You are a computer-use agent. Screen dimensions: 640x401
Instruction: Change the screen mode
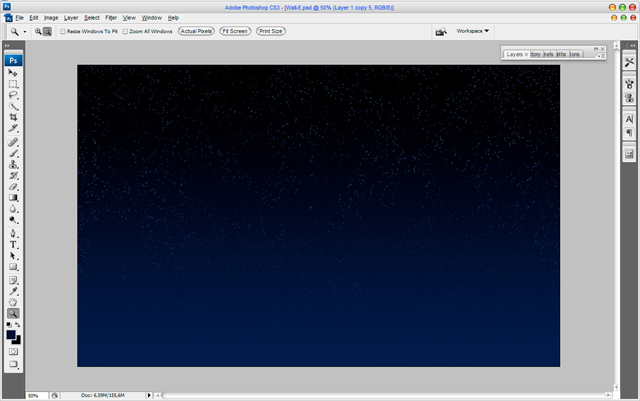pos(13,364)
